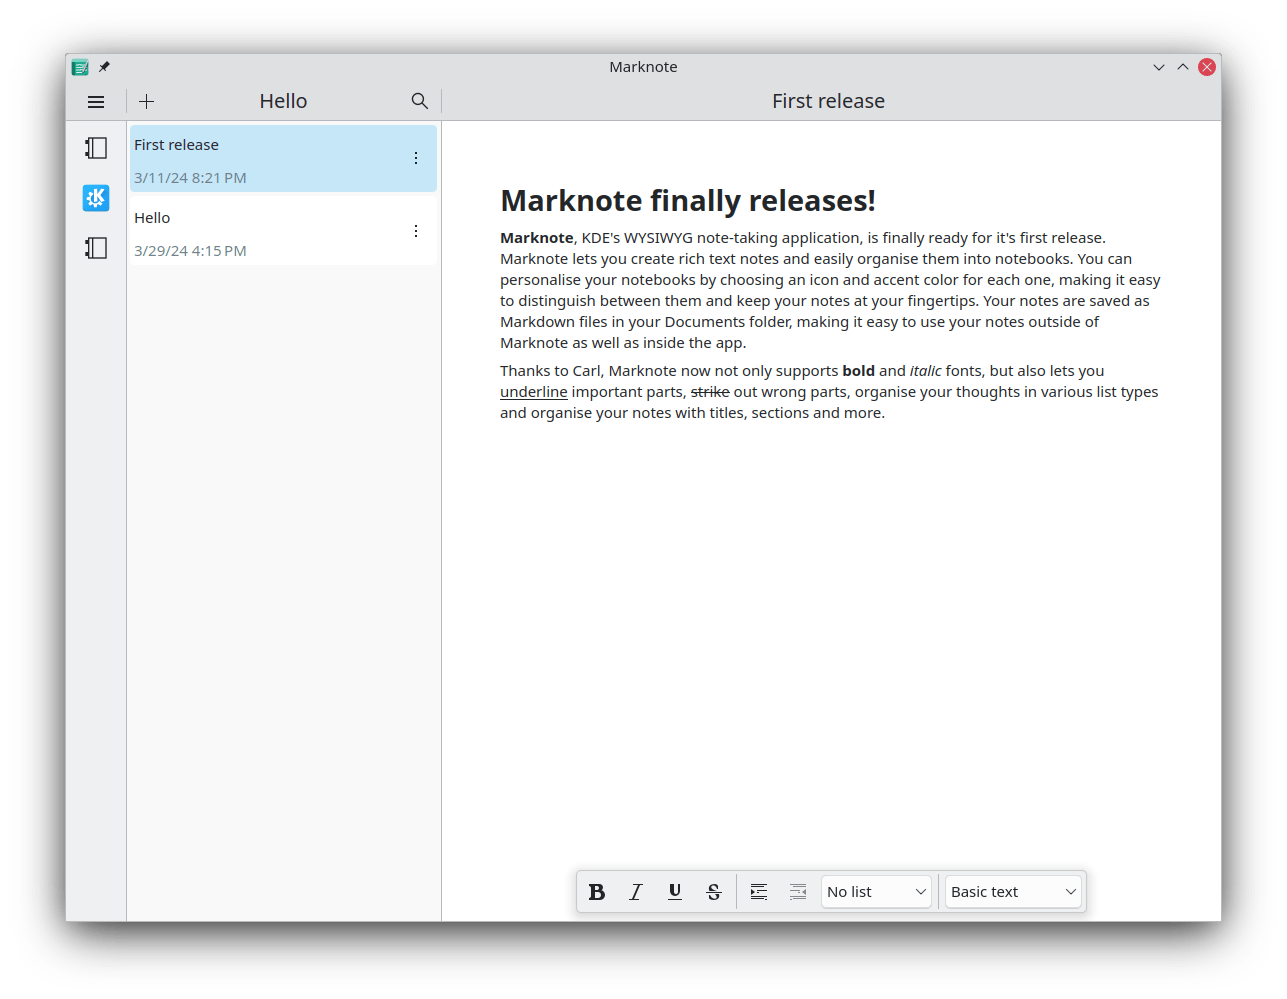Create a new note with the plus icon

(146, 101)
